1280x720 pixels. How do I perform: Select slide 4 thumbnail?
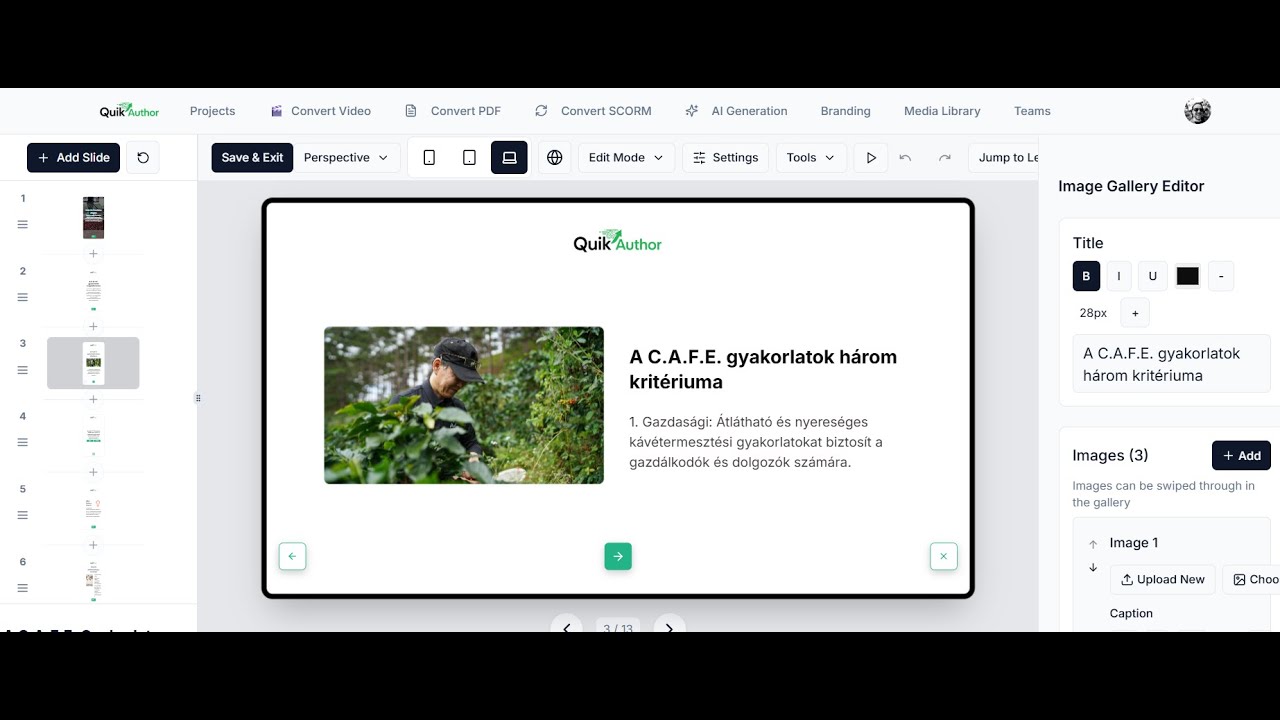click(93, 435)
